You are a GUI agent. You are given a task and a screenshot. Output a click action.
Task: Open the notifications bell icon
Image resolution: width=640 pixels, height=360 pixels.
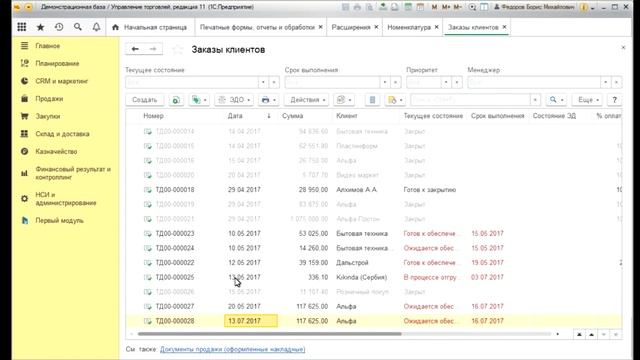coord(96,27)
